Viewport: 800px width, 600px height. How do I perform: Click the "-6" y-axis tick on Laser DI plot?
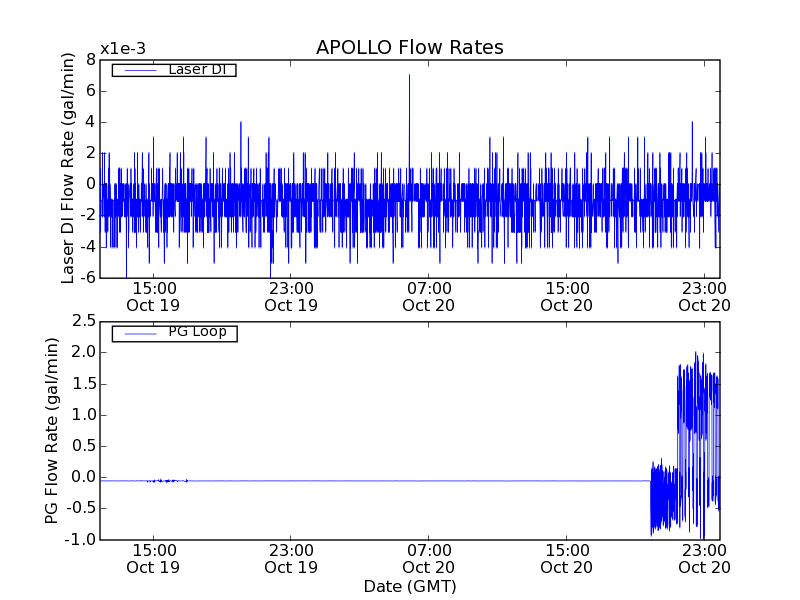click(x=86, y=277)
